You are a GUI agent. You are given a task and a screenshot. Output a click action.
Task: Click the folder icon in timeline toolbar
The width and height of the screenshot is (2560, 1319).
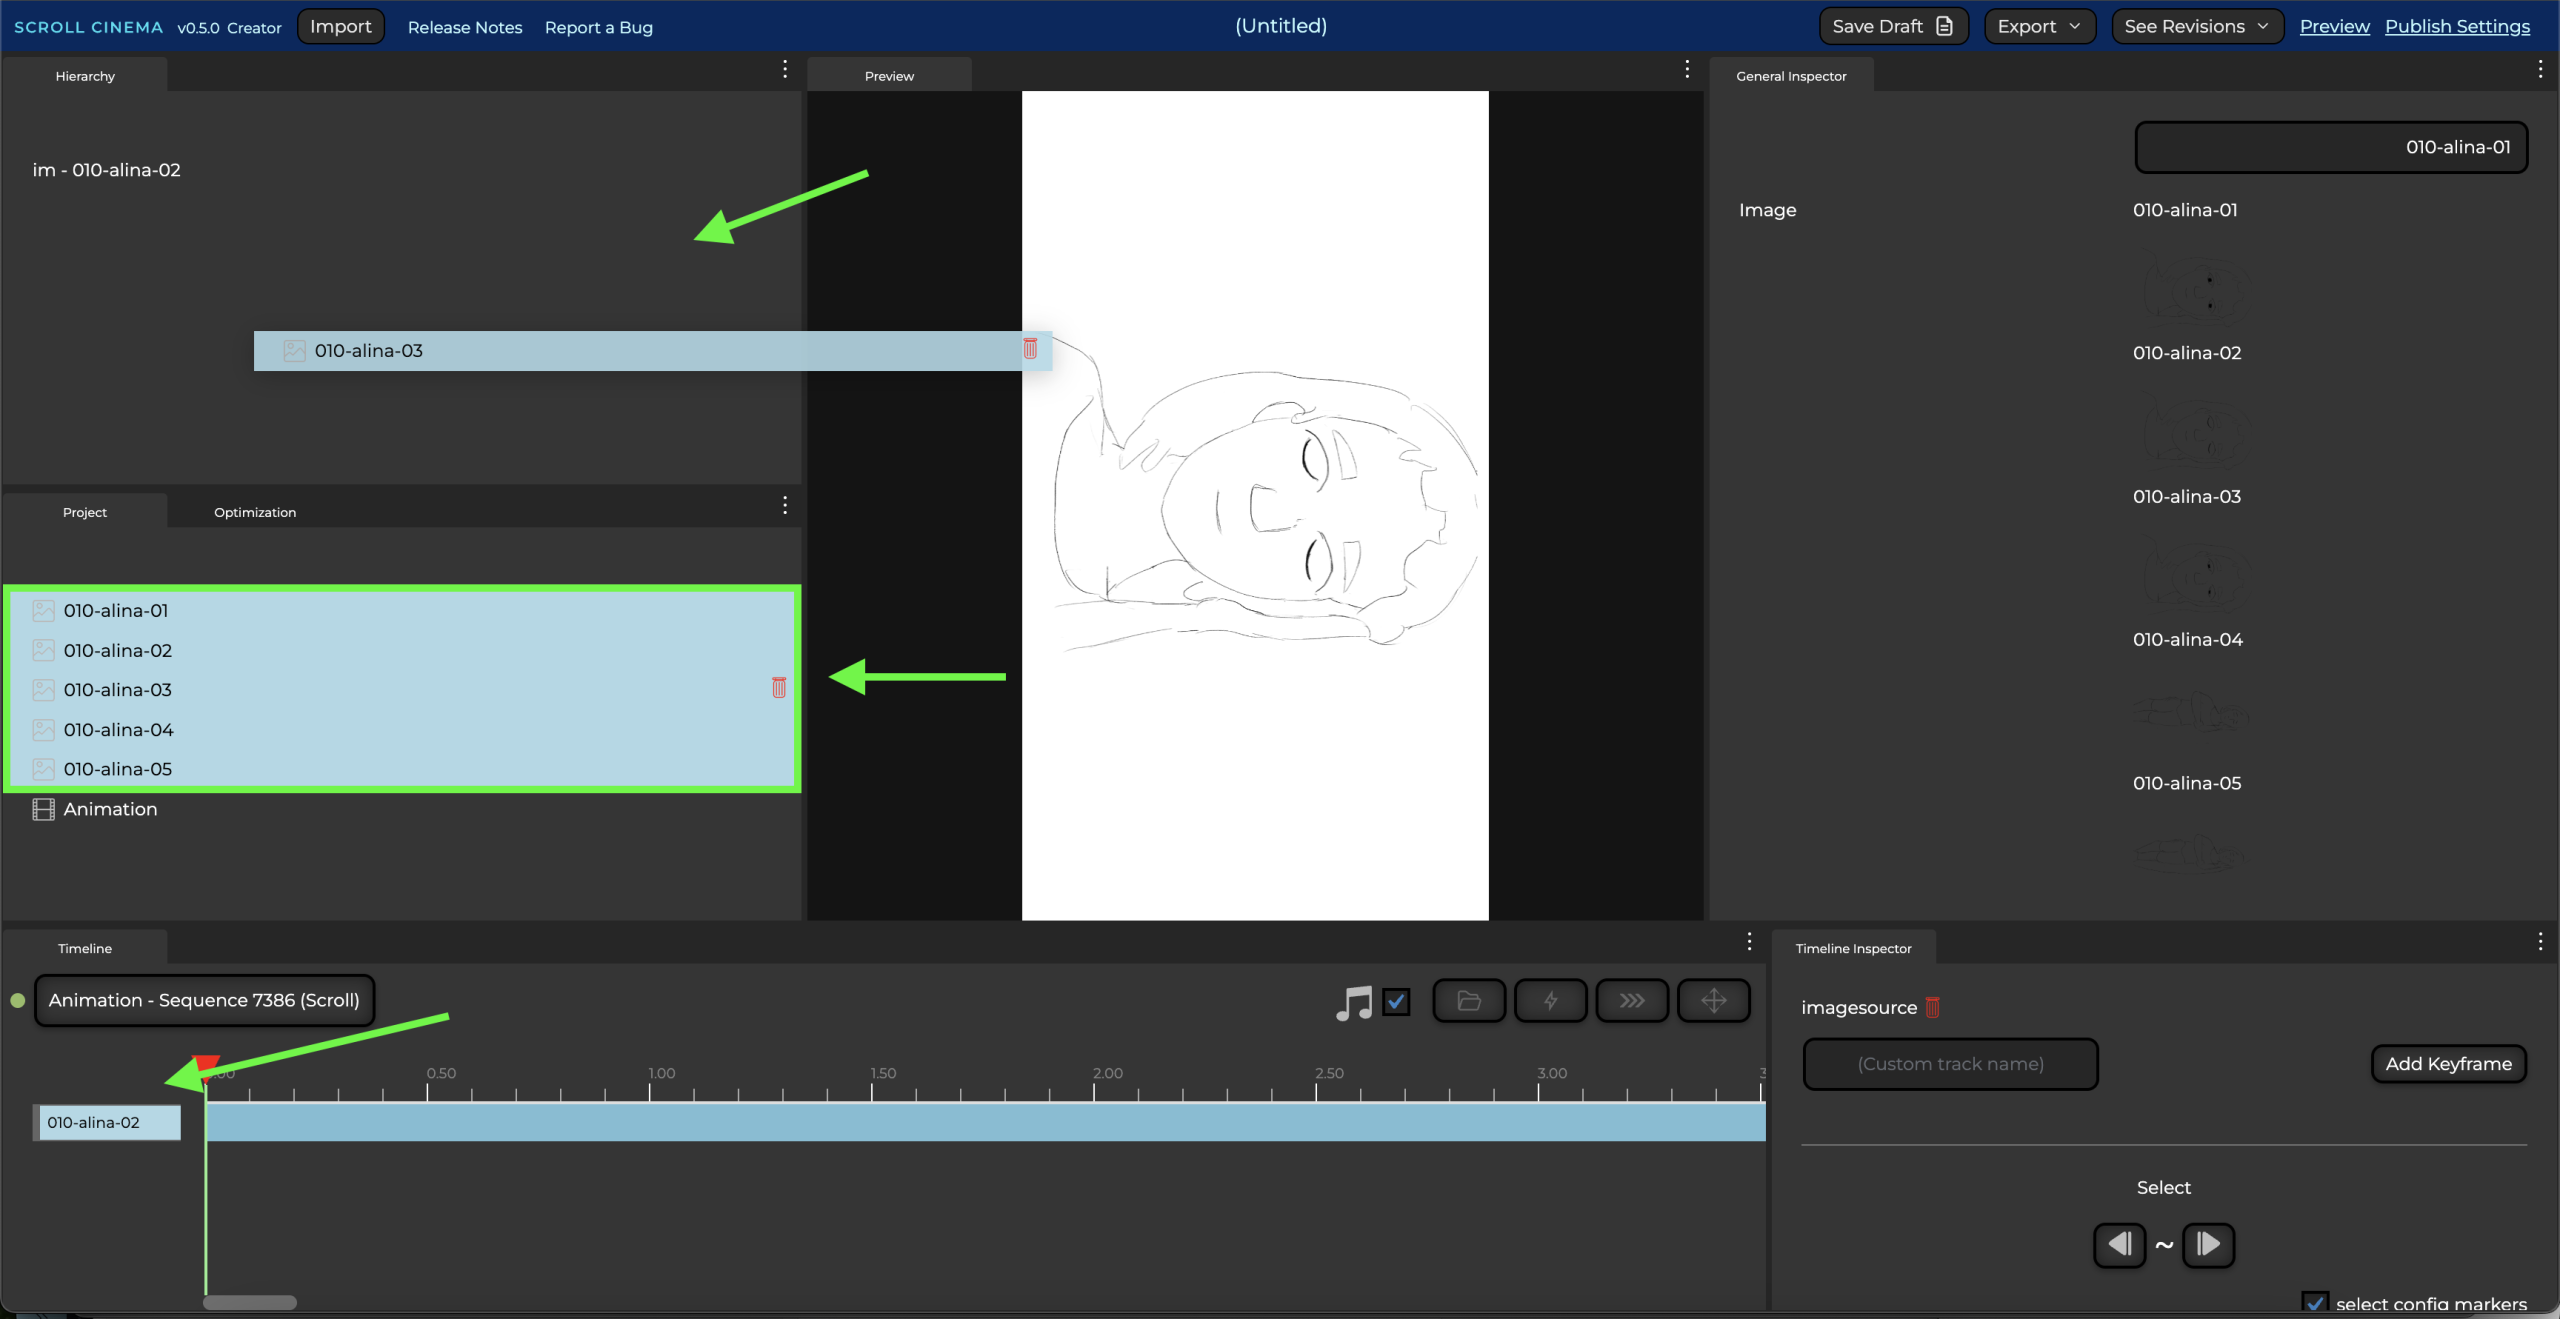(x=1468, y=1001)
